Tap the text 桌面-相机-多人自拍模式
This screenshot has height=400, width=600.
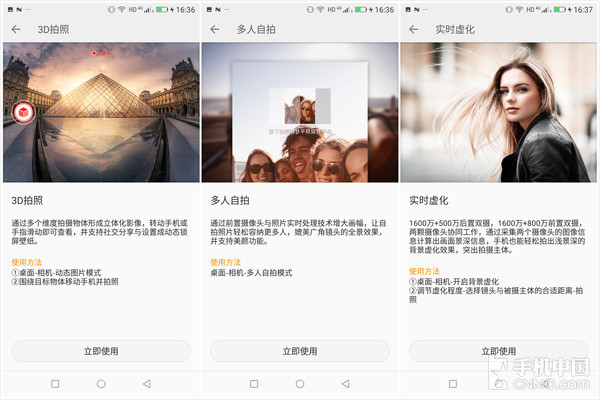[251, 273]
